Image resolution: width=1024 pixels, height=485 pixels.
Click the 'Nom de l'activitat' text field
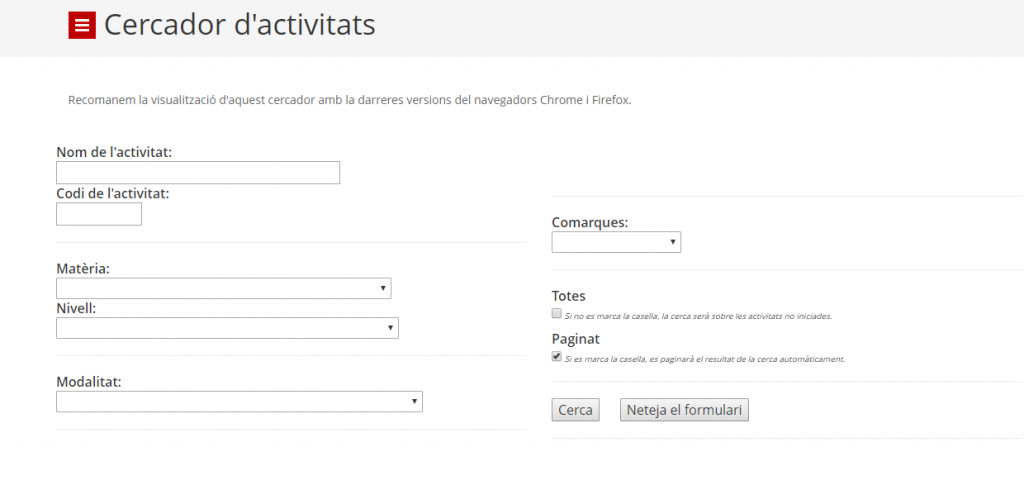(198, 173)
